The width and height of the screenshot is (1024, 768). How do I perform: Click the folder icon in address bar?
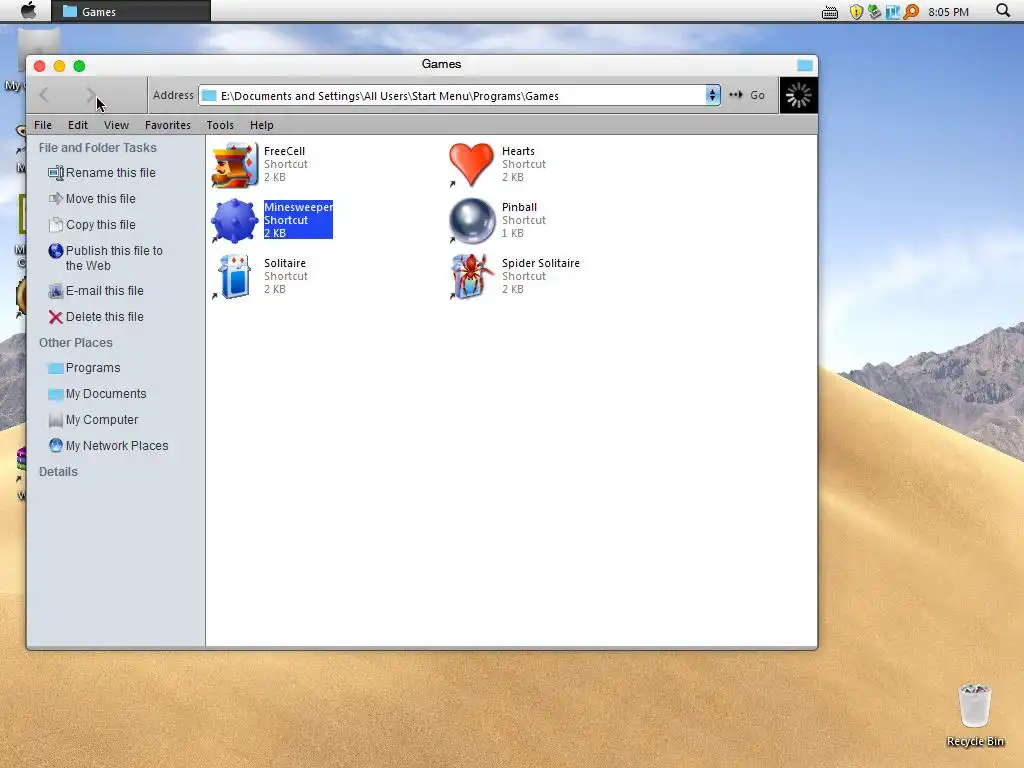(x=209, y=96)
